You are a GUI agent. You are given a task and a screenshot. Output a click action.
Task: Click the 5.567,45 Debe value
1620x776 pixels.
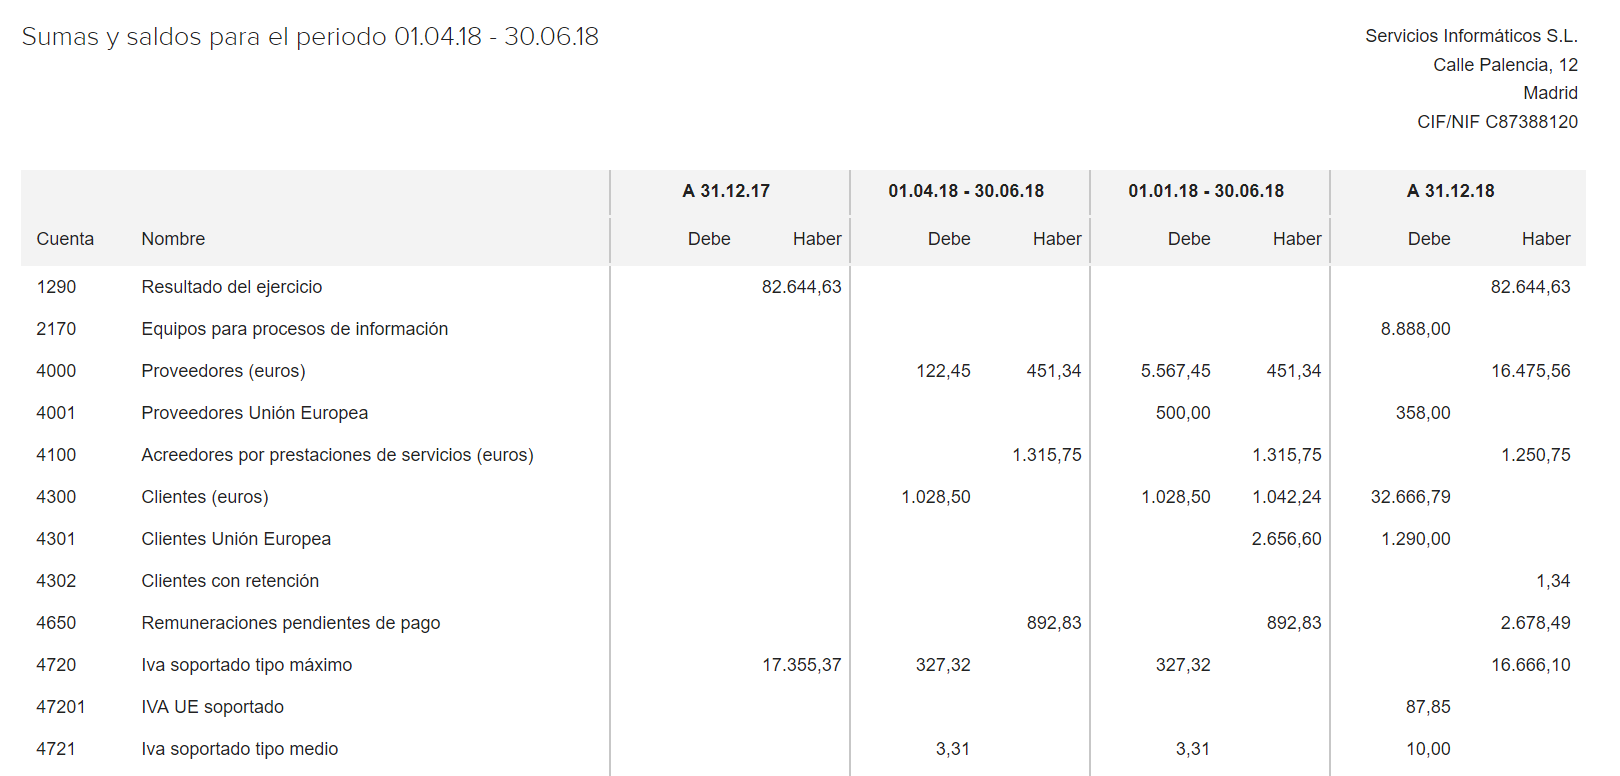tap(1175, 371)
